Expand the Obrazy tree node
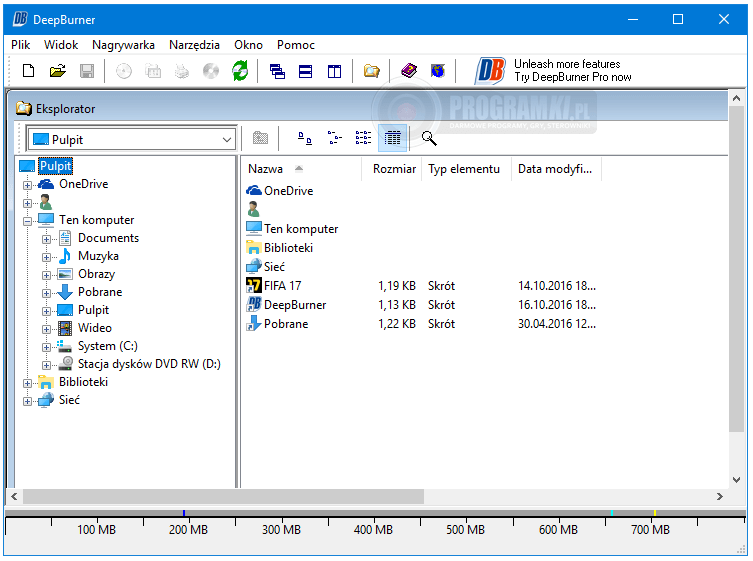The width and height of the screenshot is (753, 561). click(46, 275)
